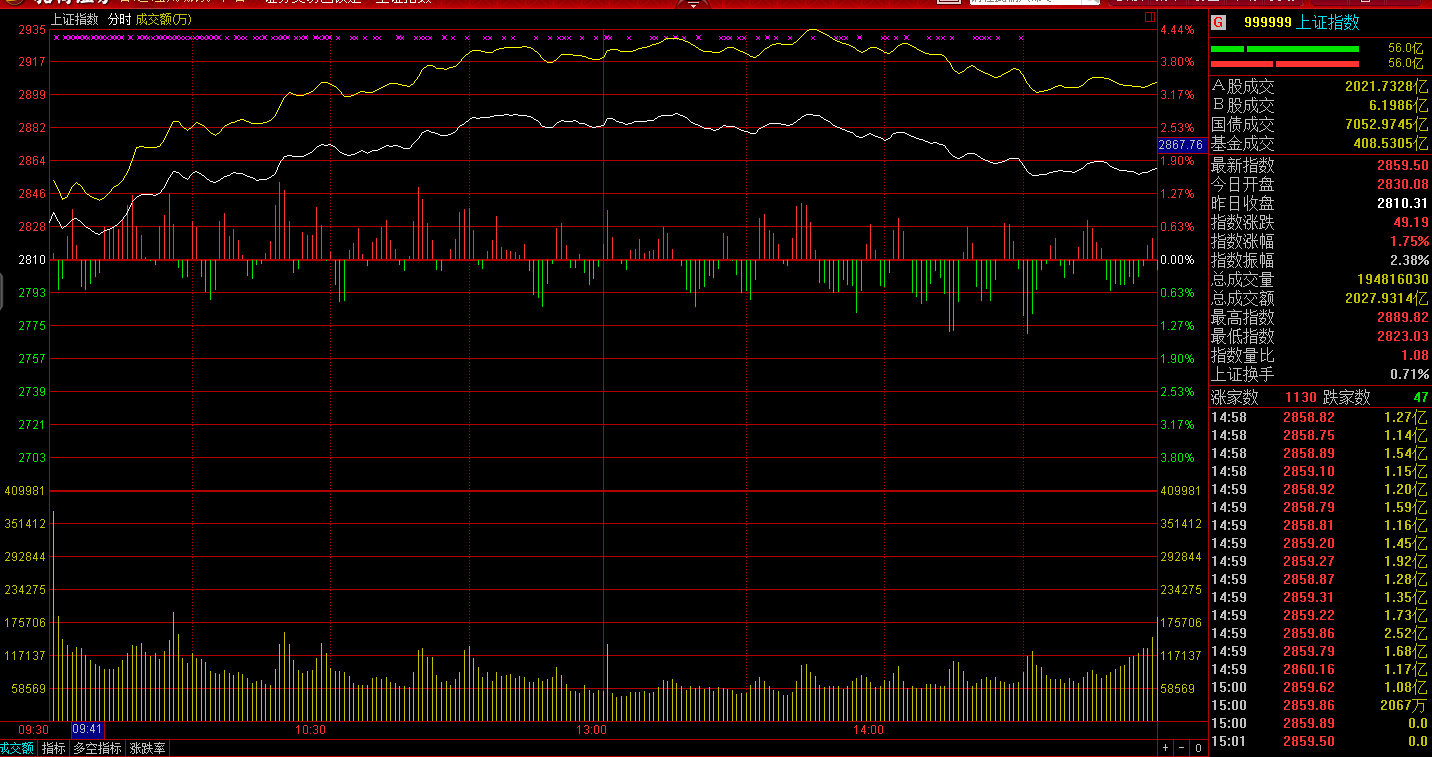The height and width of the screenshot is (757, 1432).
Task: Click the 上证指数 chart title label
Action: tap(75, 19)
